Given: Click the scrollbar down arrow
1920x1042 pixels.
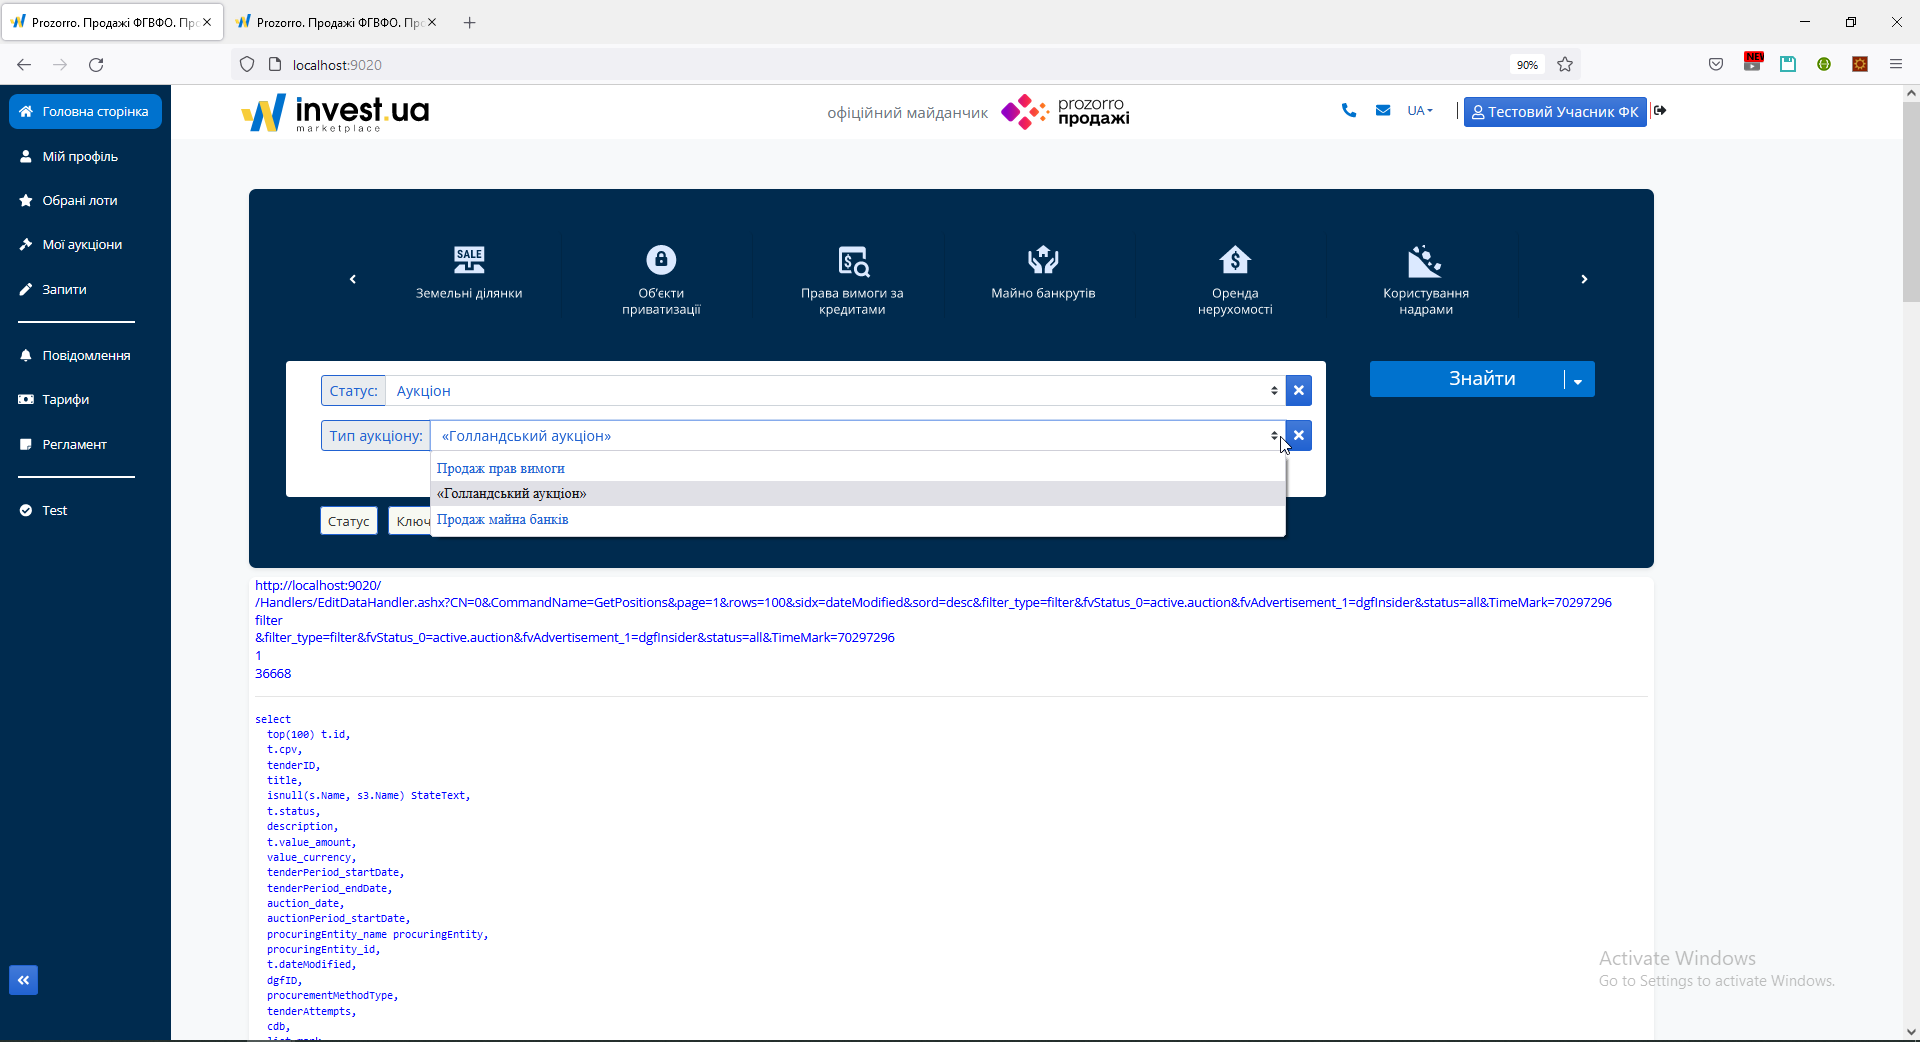Looking at the screenshot, I should click(1911, 1032).
